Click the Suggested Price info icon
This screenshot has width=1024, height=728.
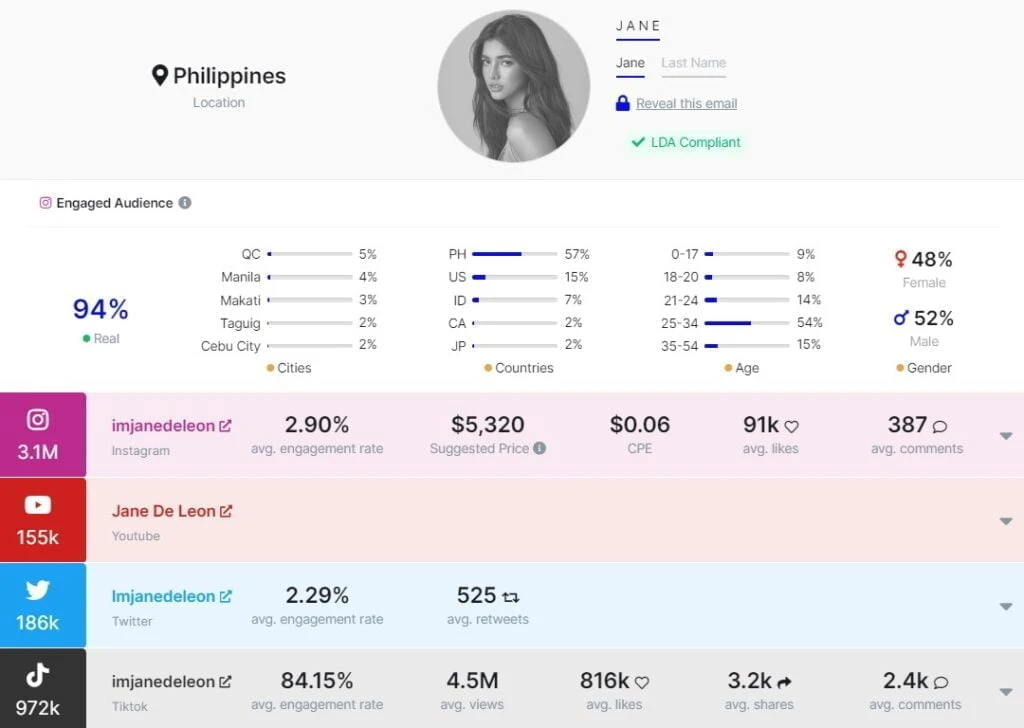(540, 448)
